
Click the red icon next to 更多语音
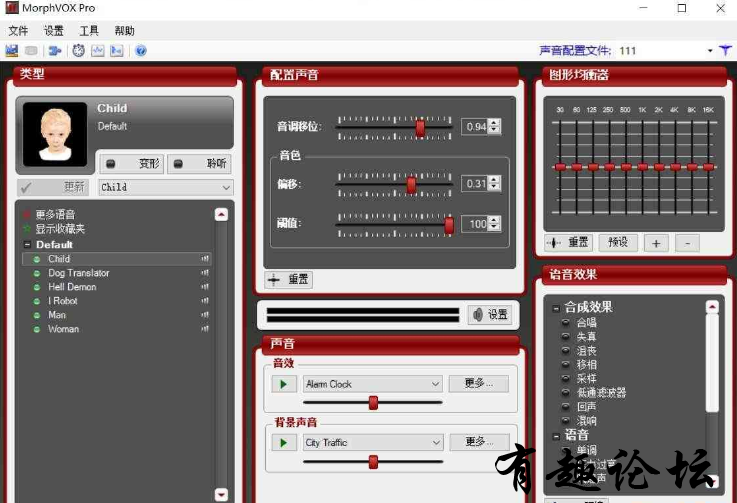[x=27, y=215]
